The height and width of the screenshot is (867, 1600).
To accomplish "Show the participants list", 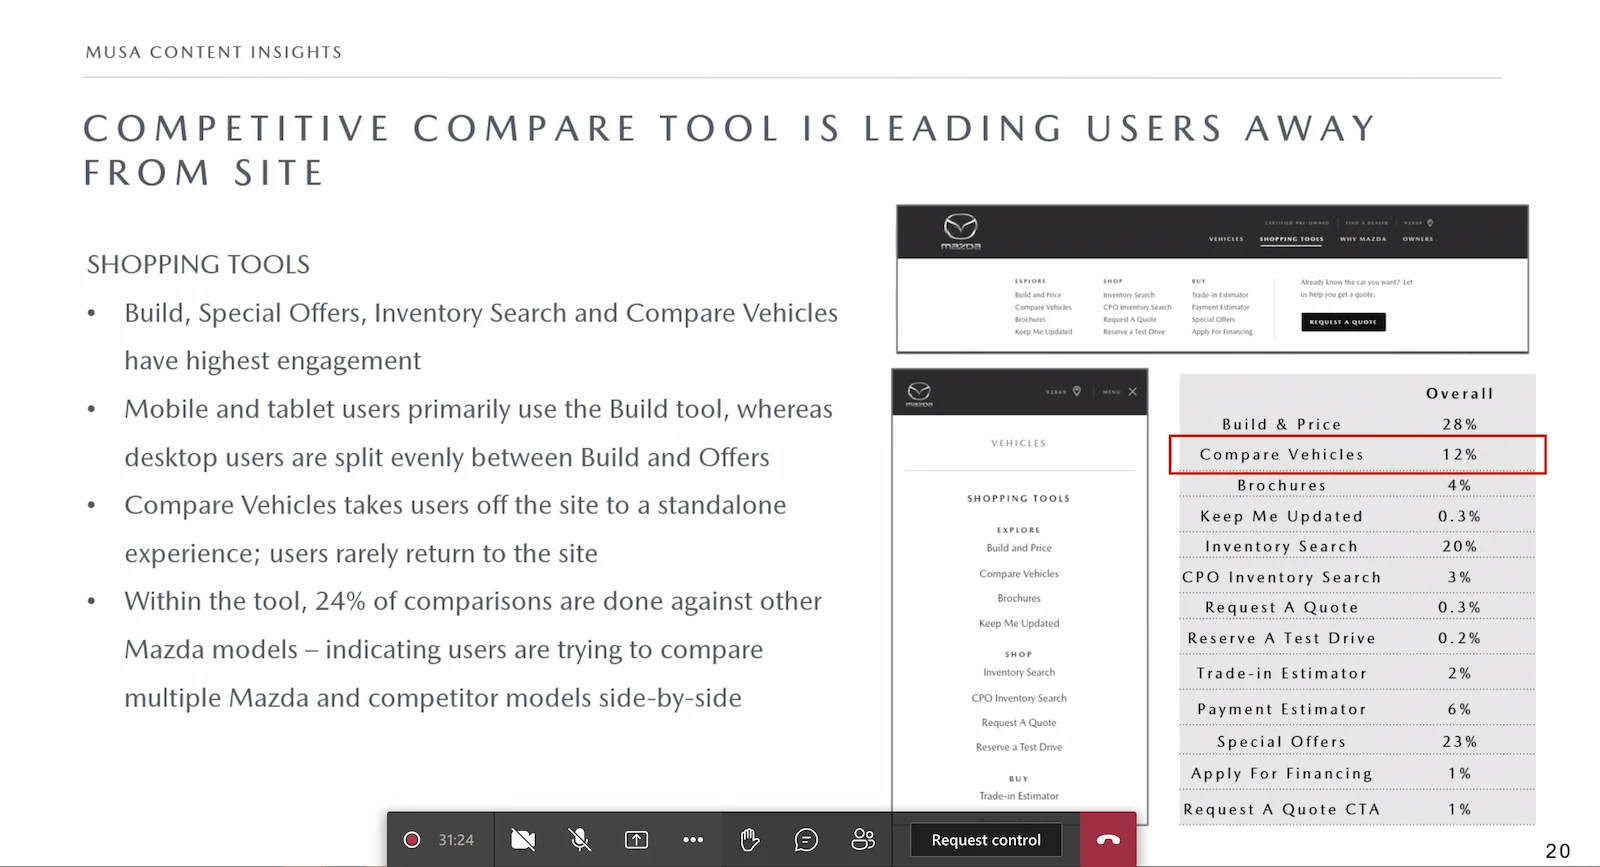I will coord(863,840).
